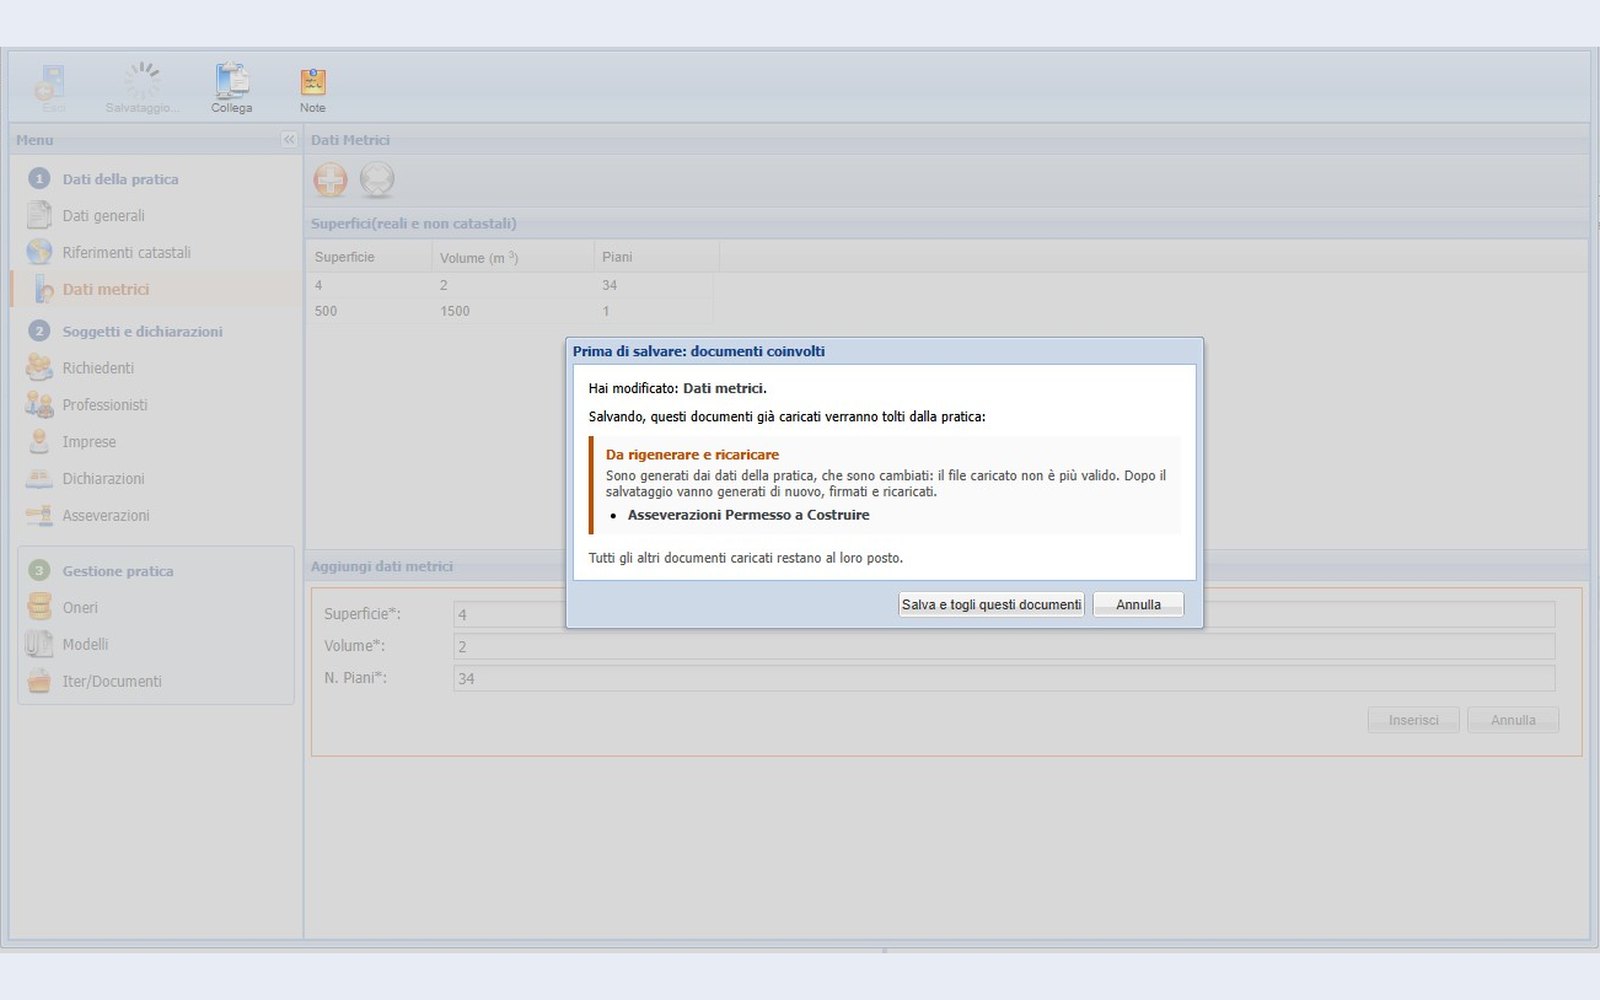Click the Superficie column header

coord(368,257)
